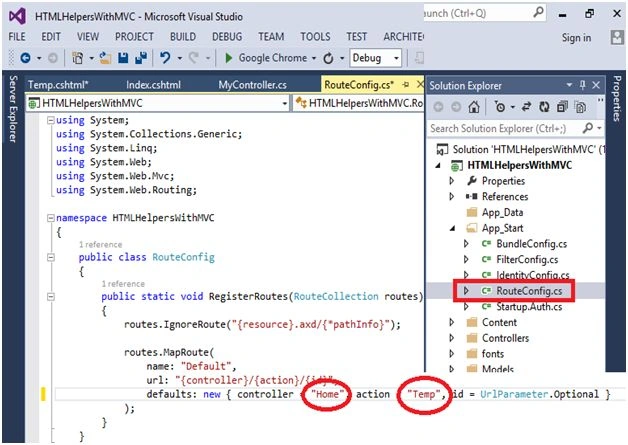This screenshot has height=445, width=628.
Task: Pin the Solution Explorer panel with the pin icon
Action: [583, 85]
